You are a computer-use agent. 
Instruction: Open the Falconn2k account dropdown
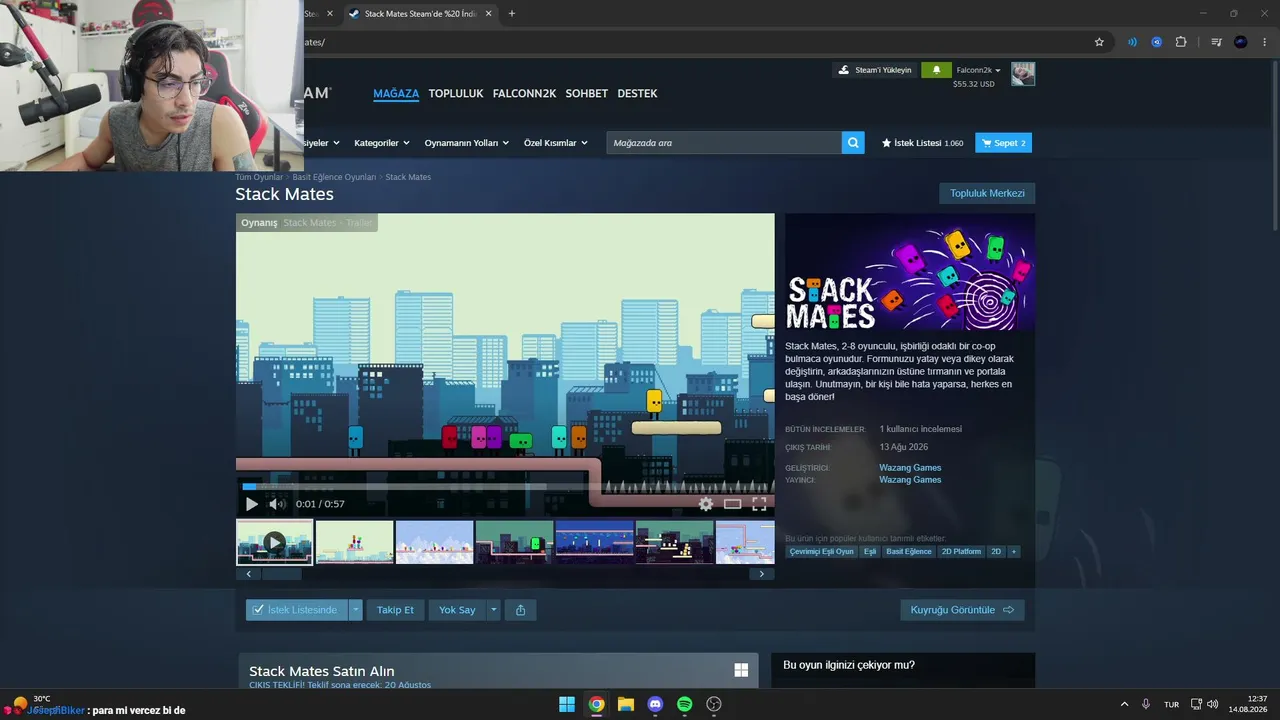pos(978,70)
